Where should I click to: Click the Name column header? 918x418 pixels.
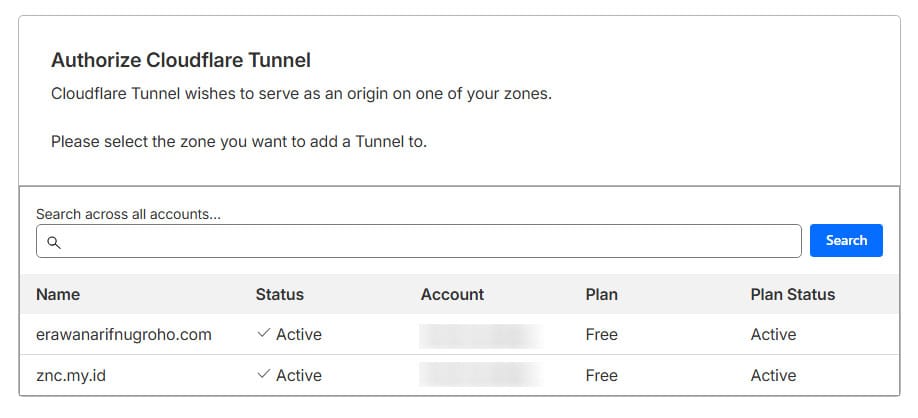[58, 294]
